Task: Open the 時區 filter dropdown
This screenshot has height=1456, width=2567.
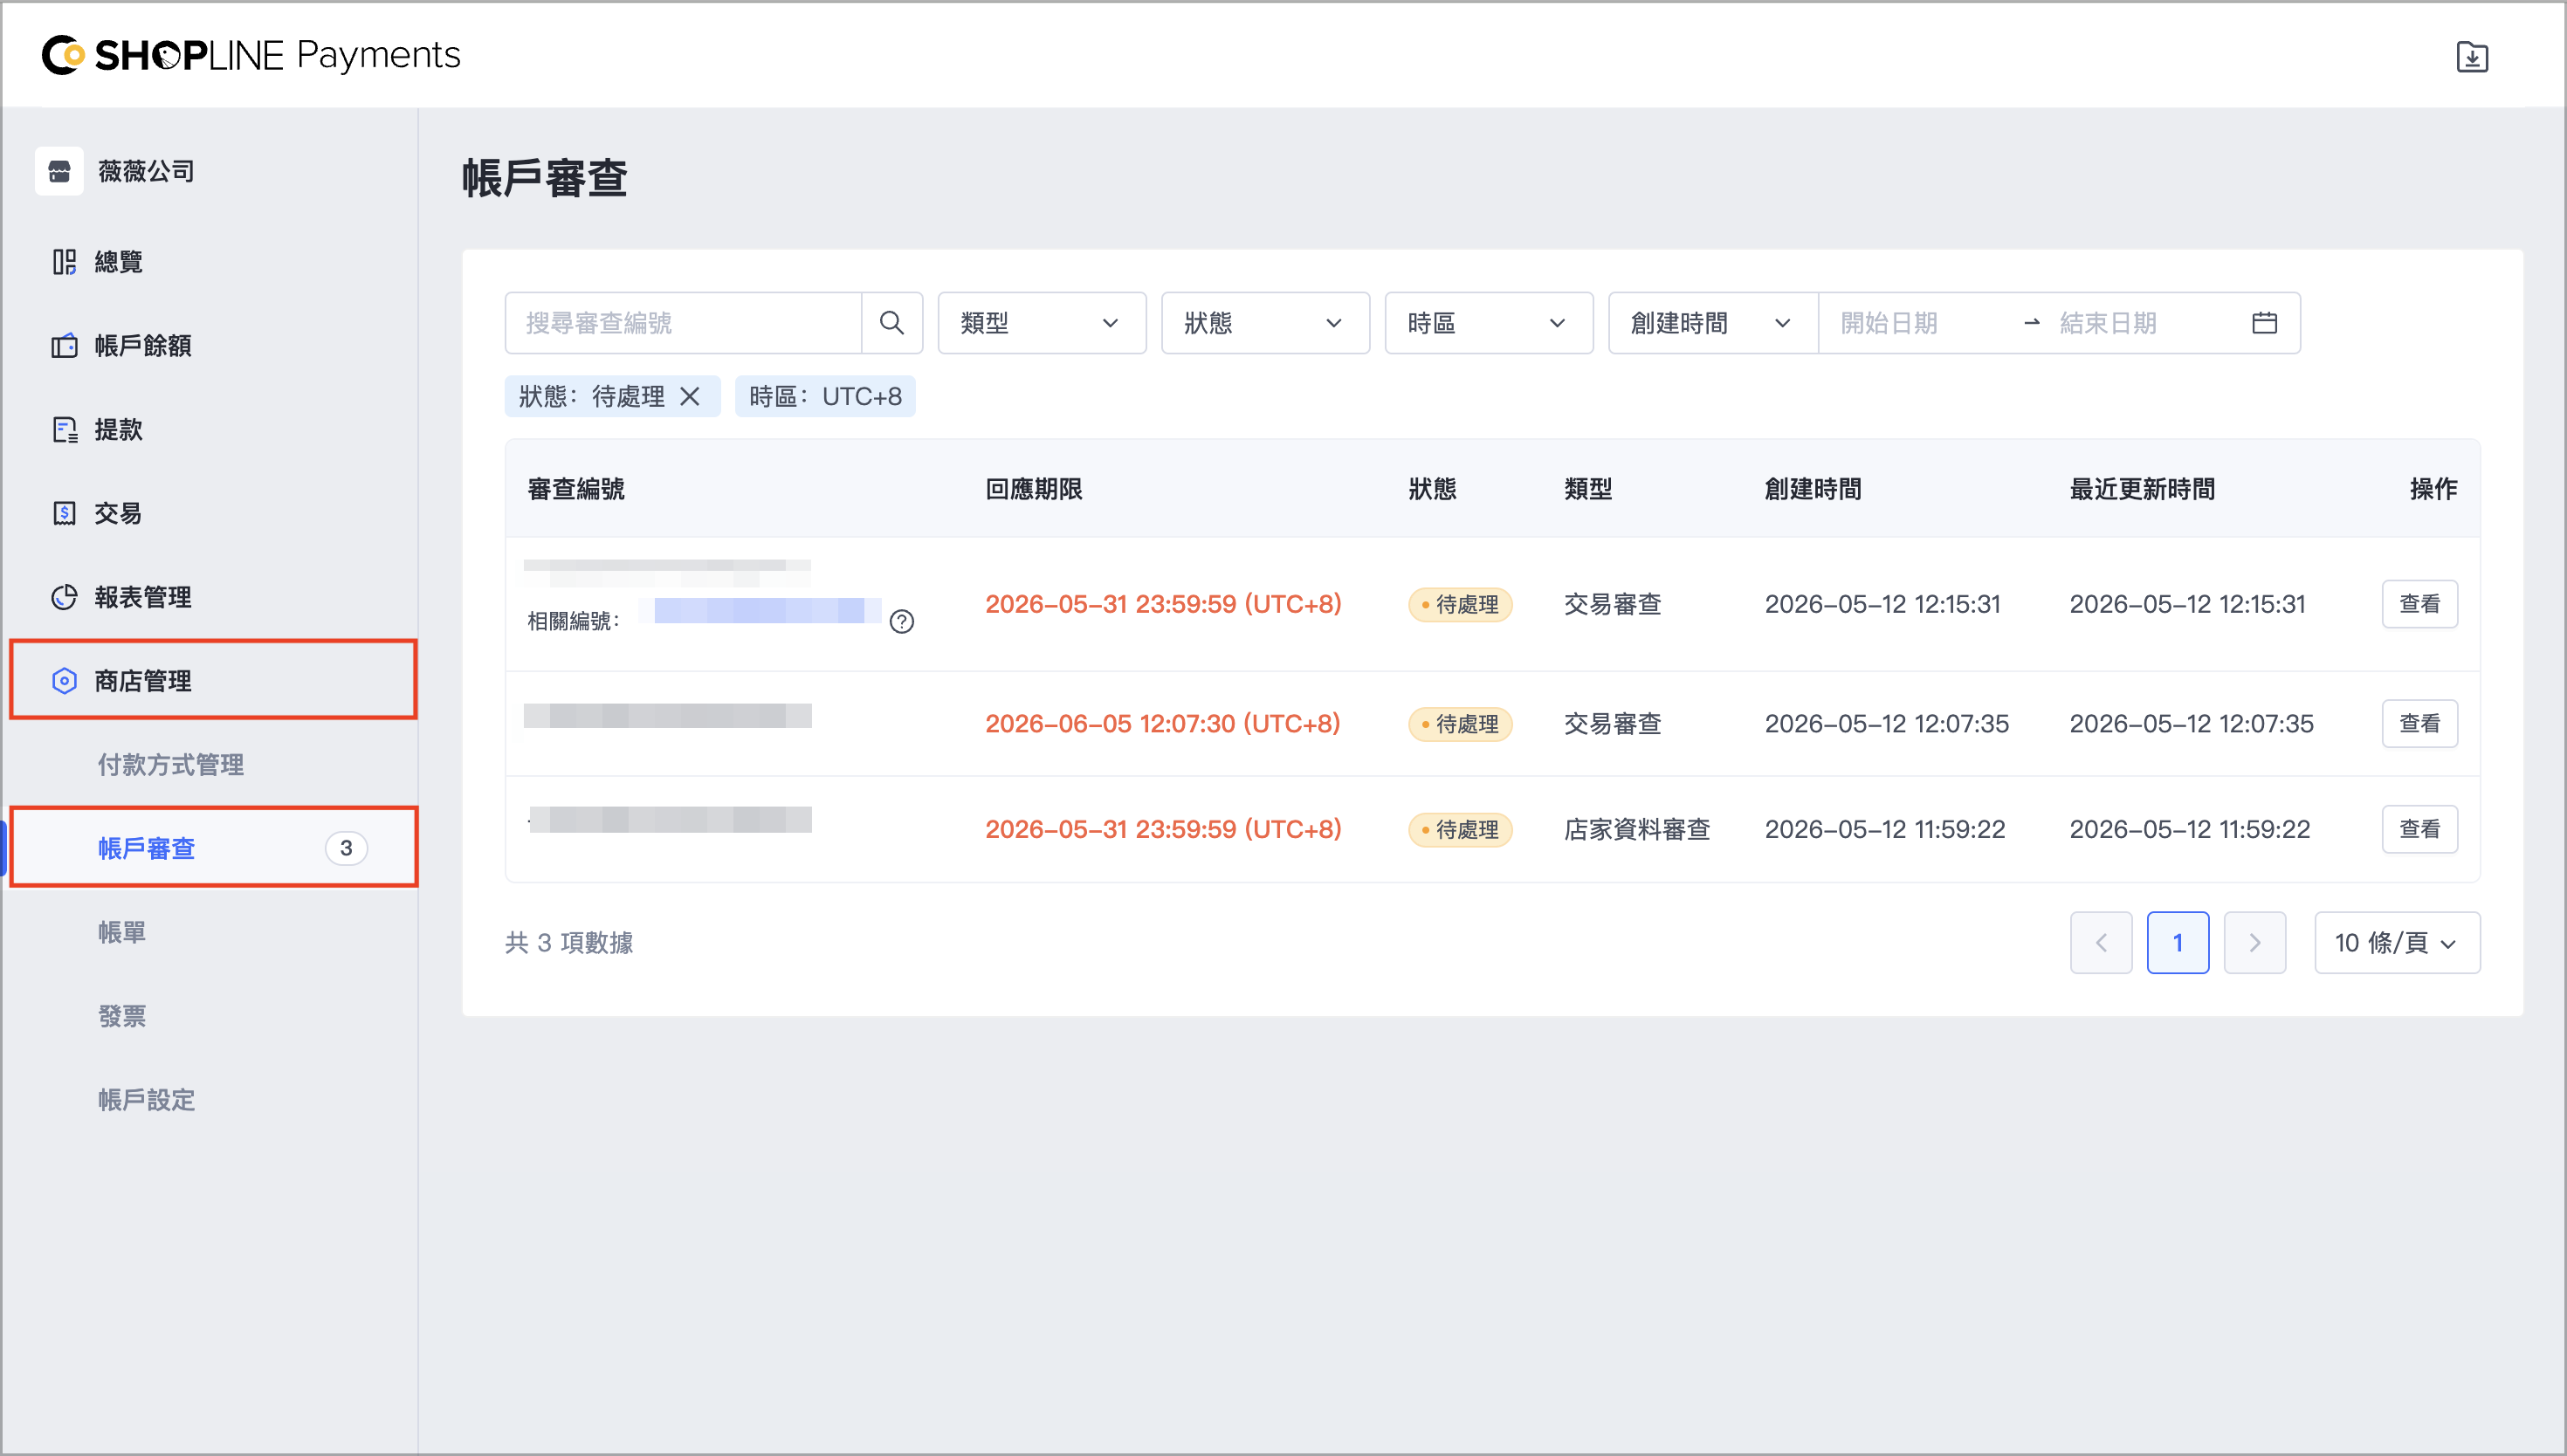Action: click(x=1488, y=323)
